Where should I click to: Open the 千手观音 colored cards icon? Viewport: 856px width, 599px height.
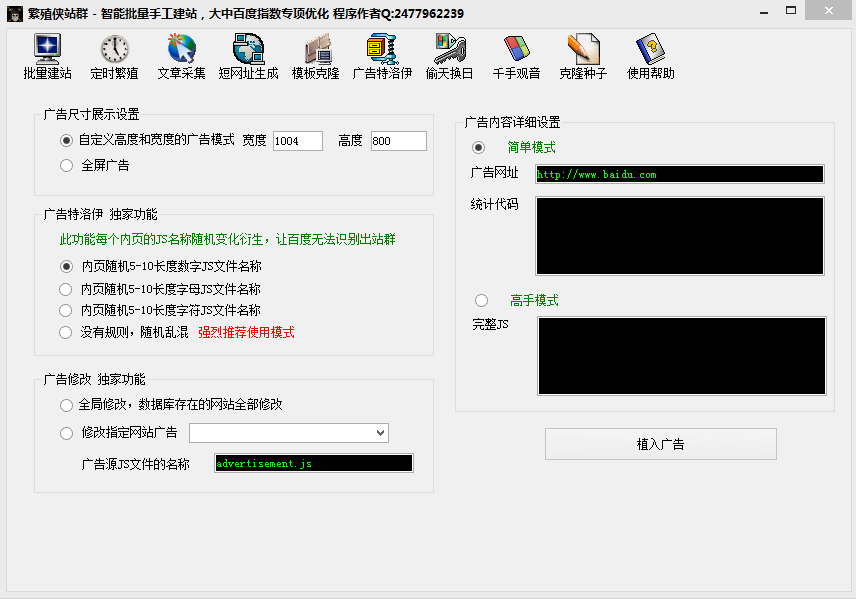coord(516,49)
